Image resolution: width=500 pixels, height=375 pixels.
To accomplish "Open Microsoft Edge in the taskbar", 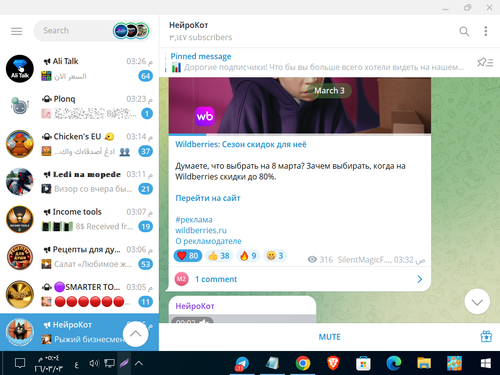I will tap(394, 363).
